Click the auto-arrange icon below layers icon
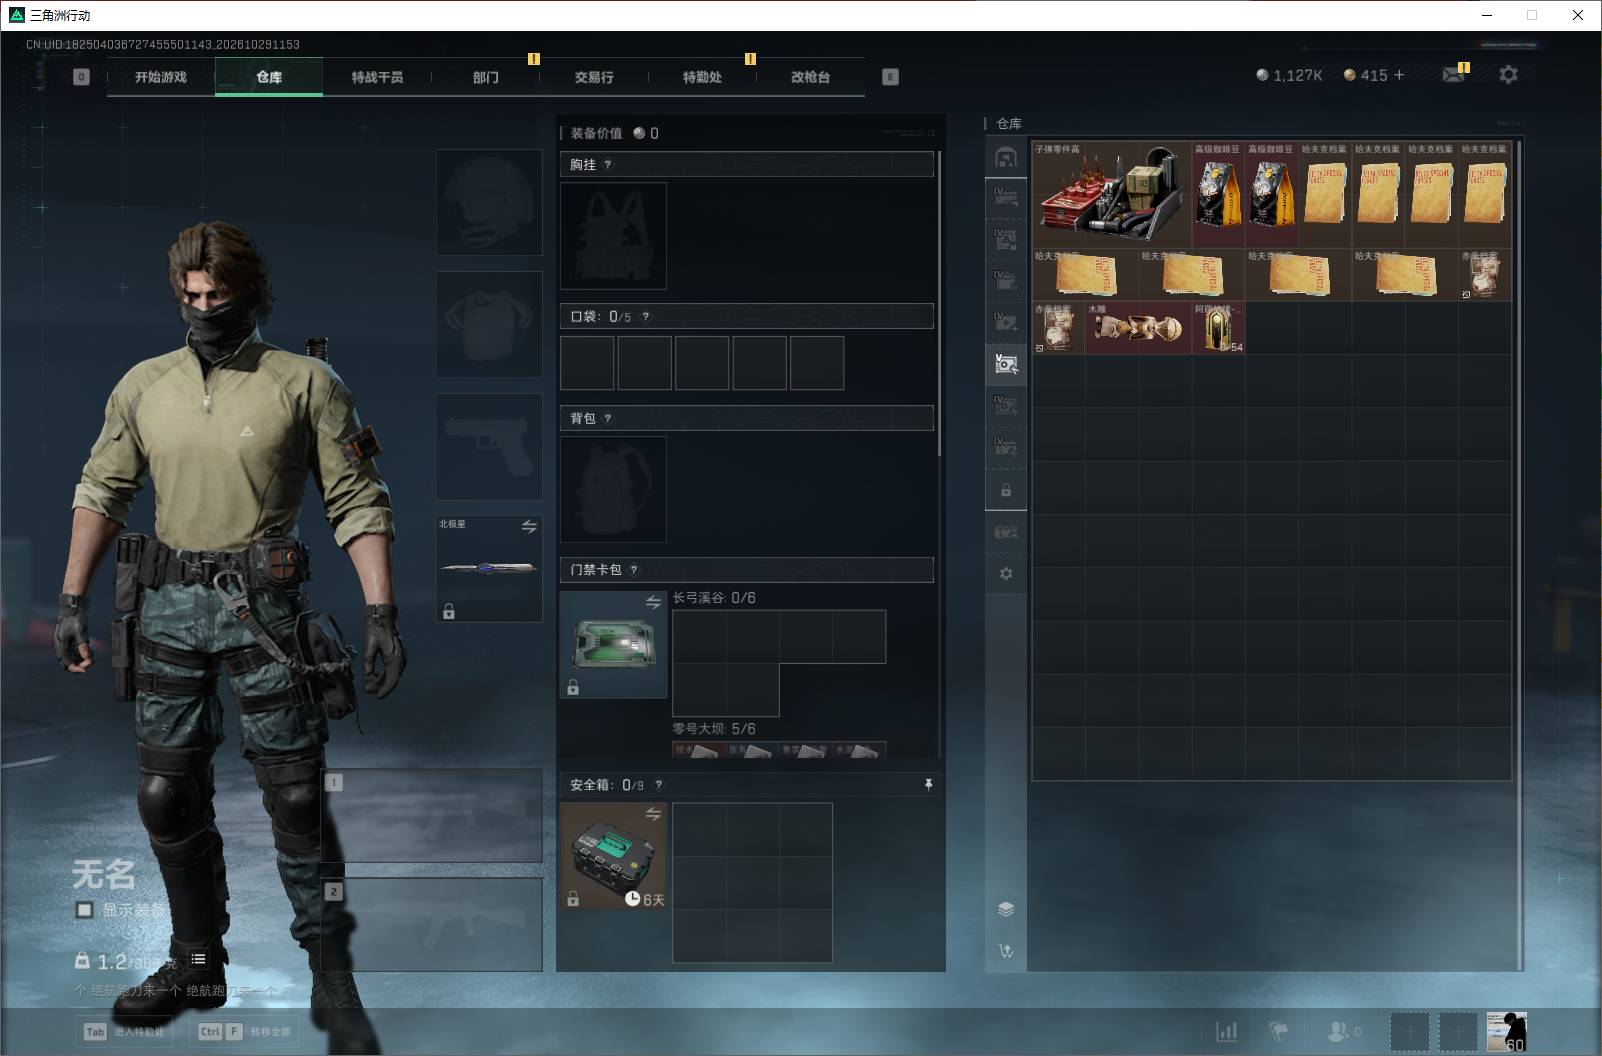Image resolution: width=1602 pixels, height=1056 pixels. click(1006, 951)
